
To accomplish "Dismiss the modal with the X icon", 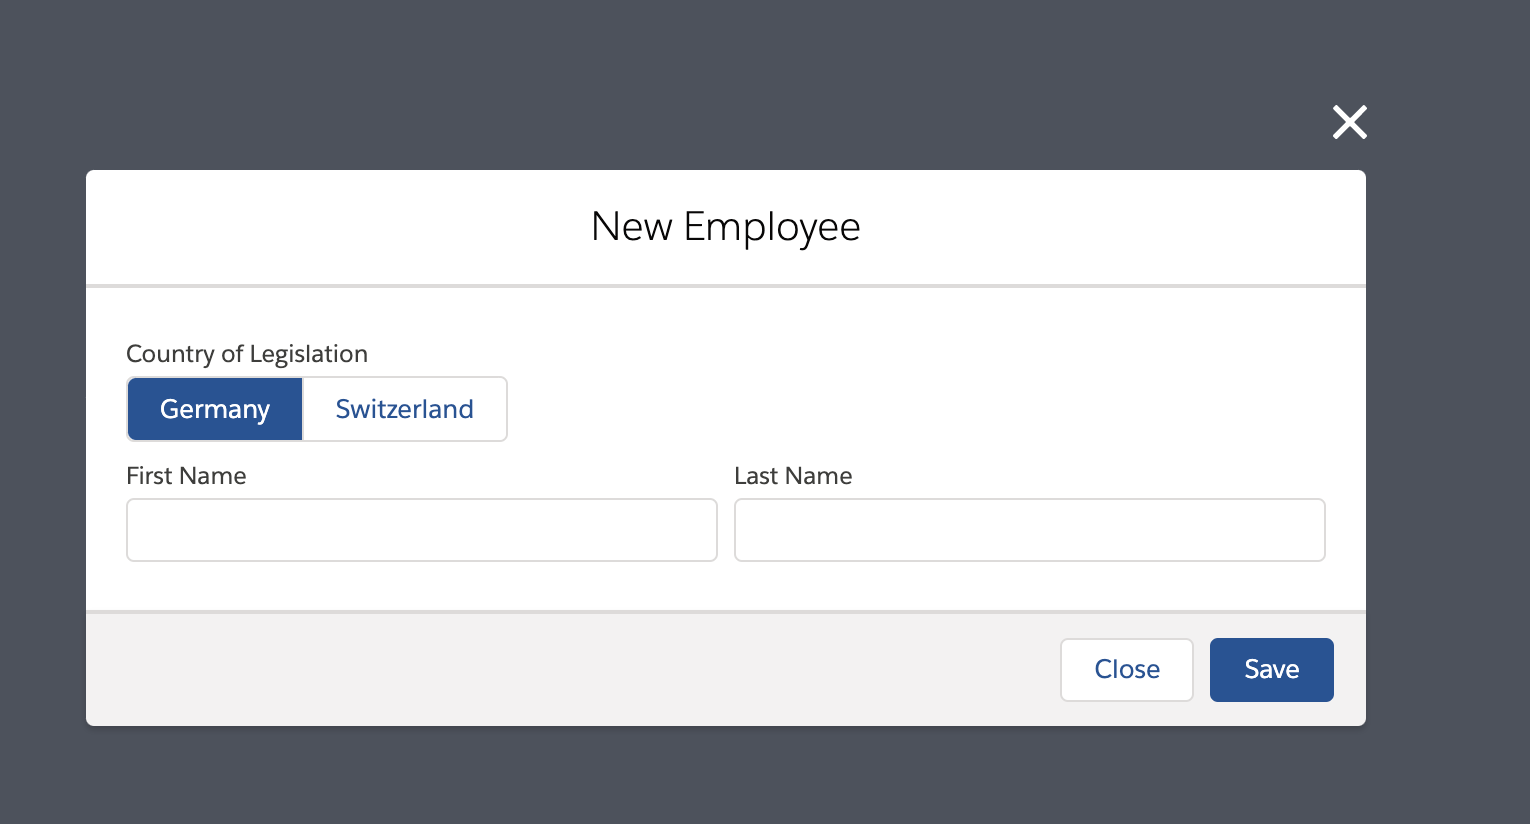I will (1349, 122).
